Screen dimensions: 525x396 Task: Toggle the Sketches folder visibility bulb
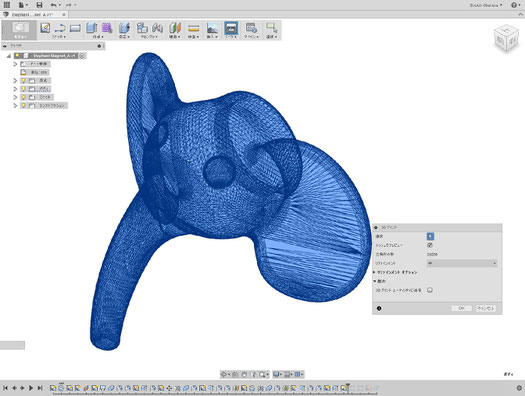coord(23,97)
